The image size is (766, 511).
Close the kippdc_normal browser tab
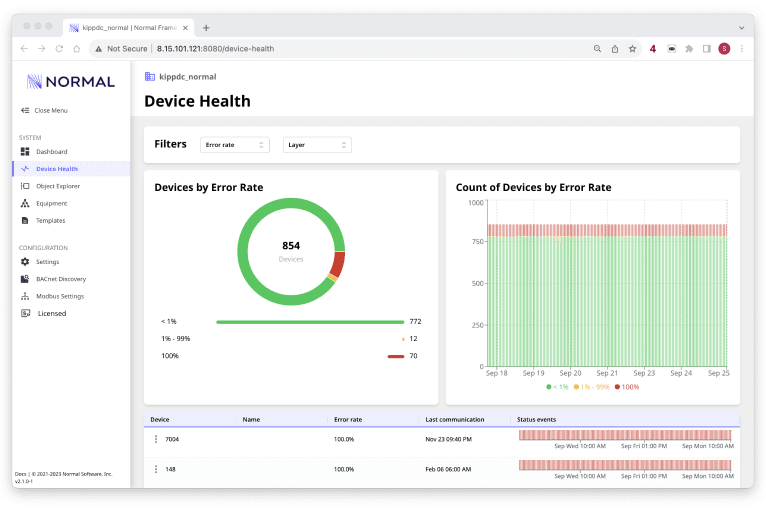[185, 28]
